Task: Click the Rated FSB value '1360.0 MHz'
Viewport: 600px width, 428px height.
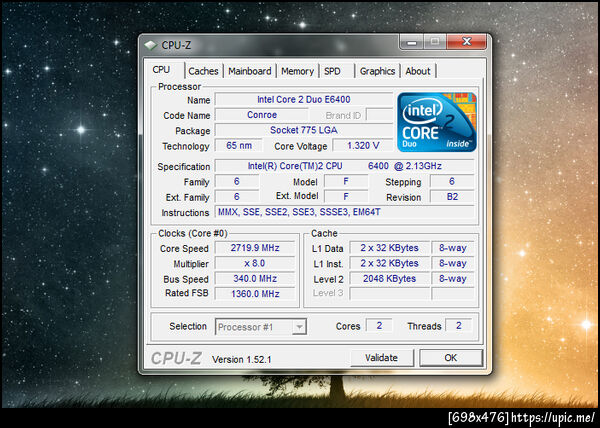Action: pyautogui.click(x=255, y=294)
